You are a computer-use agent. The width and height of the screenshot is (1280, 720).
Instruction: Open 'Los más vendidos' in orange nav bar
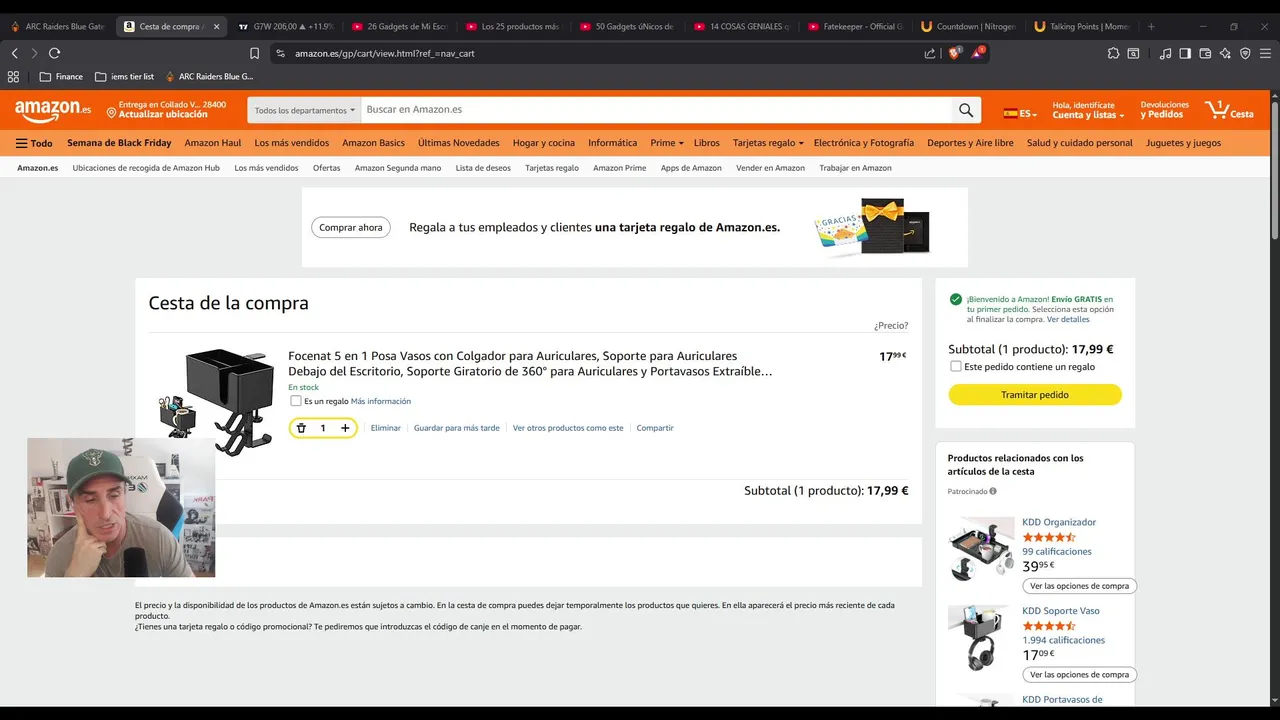pos(292,143)
